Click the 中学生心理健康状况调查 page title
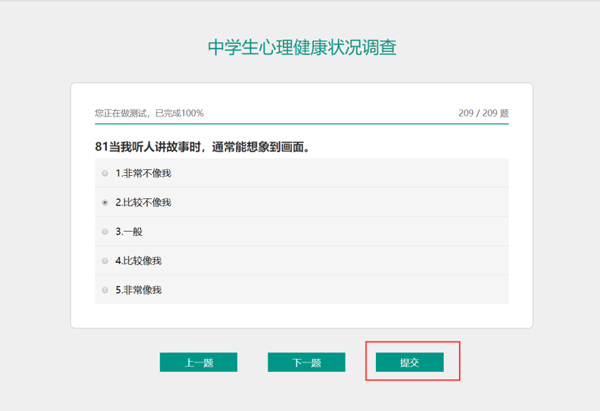This screenshot has width=600, height=411. [x=300, y=48]
